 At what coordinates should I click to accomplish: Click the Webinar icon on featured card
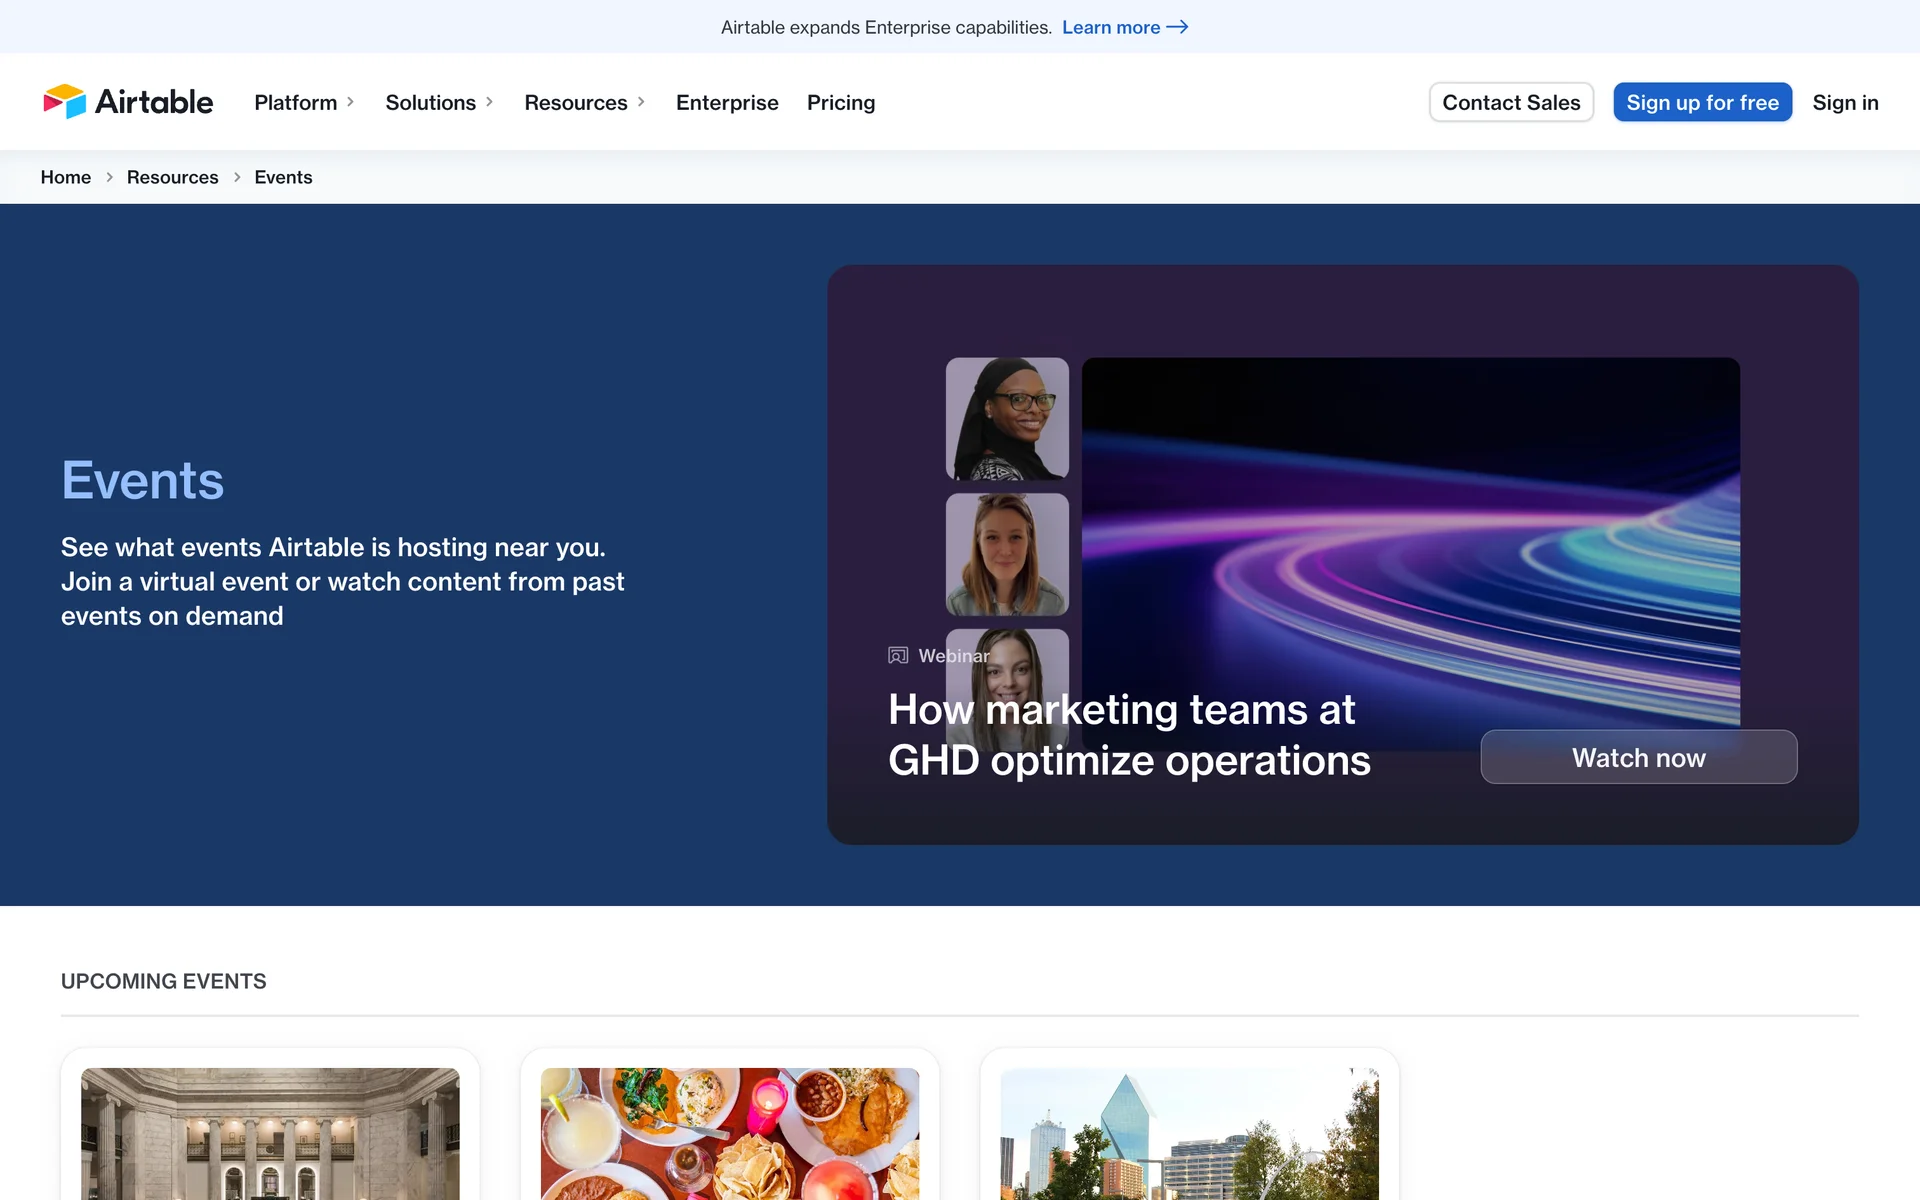(x=898, y=656)
